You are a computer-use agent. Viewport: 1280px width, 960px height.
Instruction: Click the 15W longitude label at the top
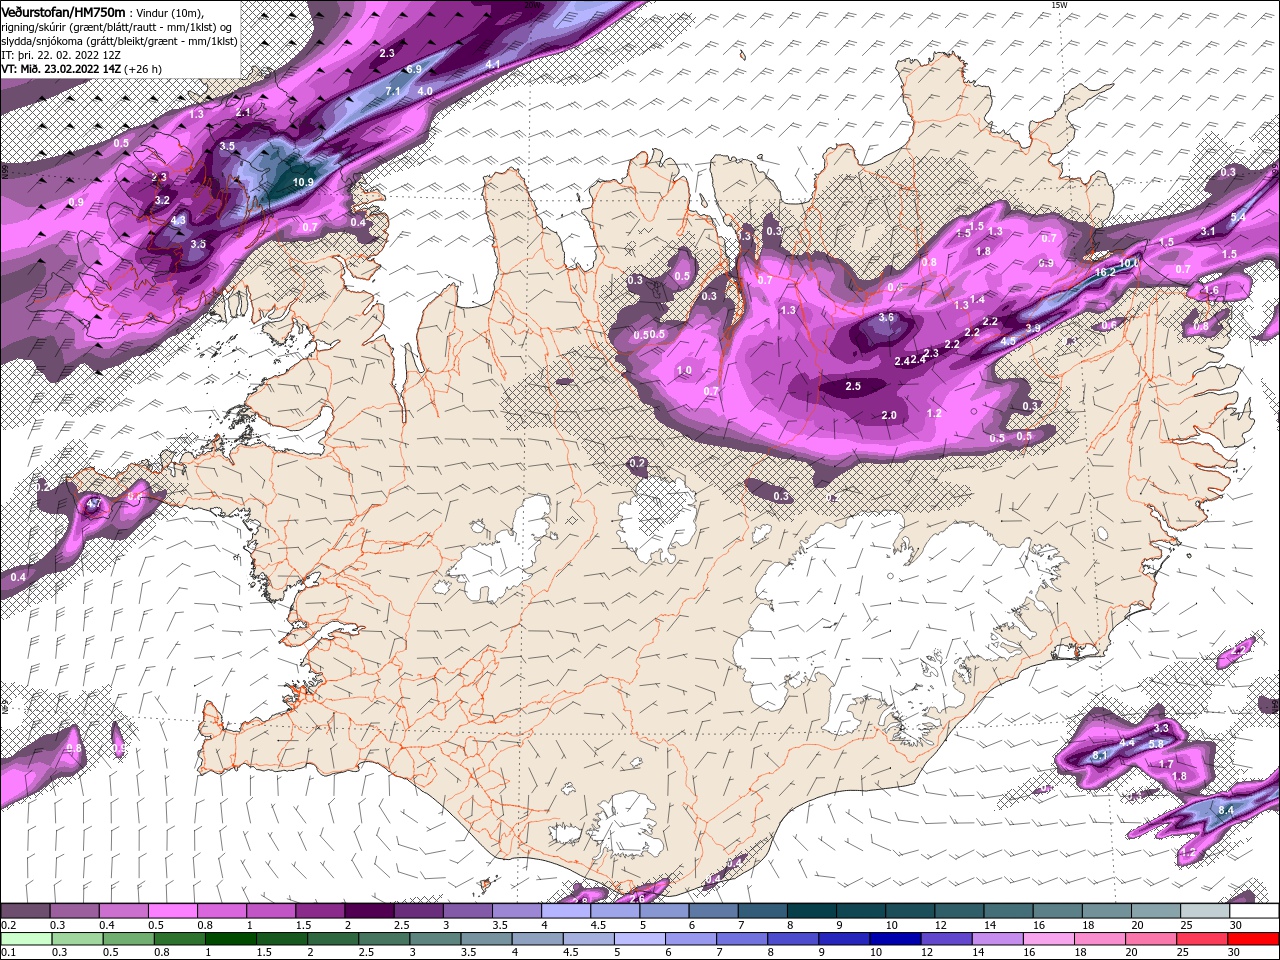[1059, 5]
